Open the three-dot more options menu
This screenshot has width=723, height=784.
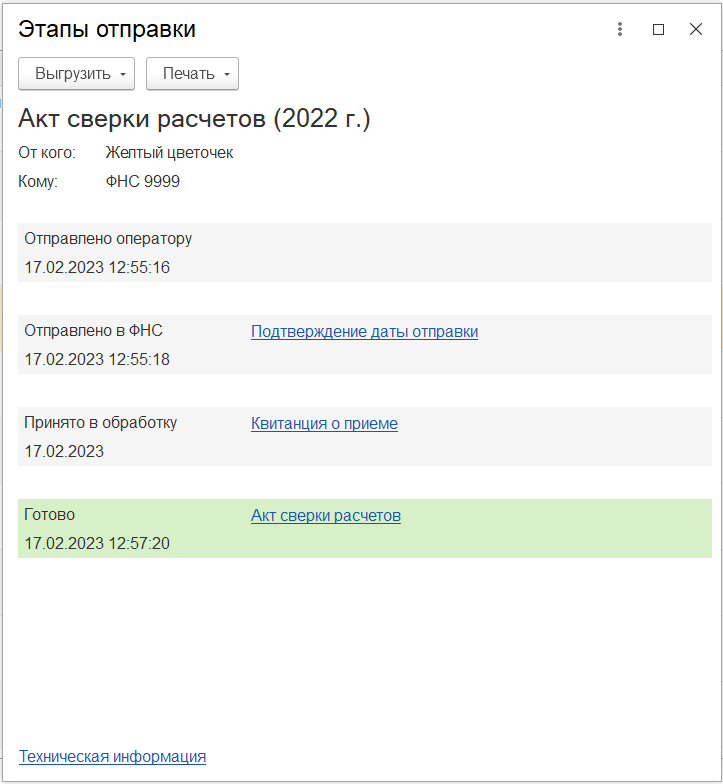coord(621,30)
